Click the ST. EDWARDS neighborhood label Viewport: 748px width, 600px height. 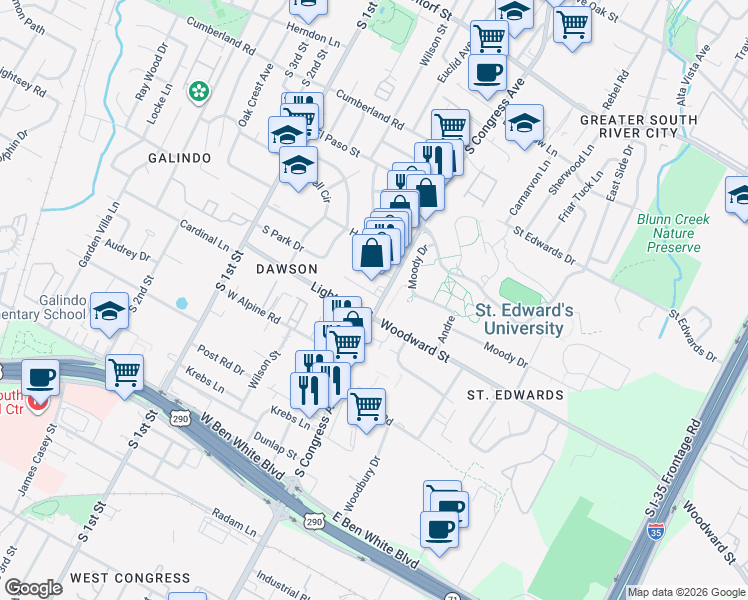pos(515,395)
